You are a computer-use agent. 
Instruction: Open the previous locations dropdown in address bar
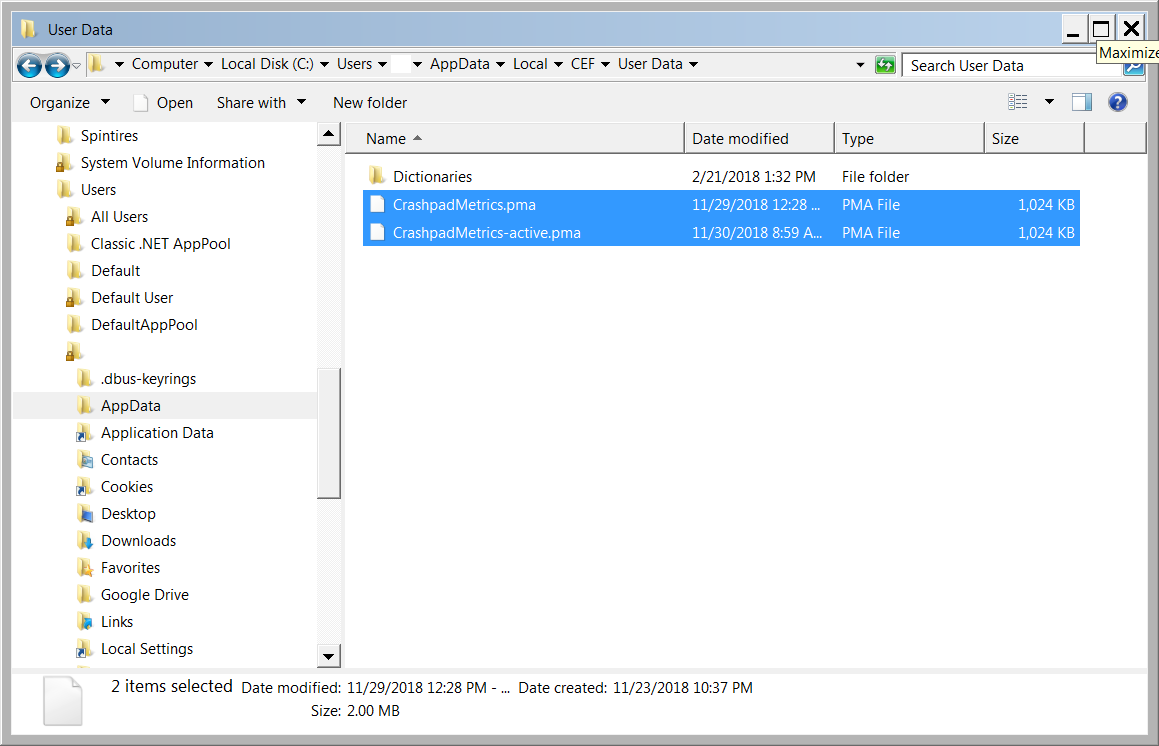pyautogui.click(x=860, y=65)
